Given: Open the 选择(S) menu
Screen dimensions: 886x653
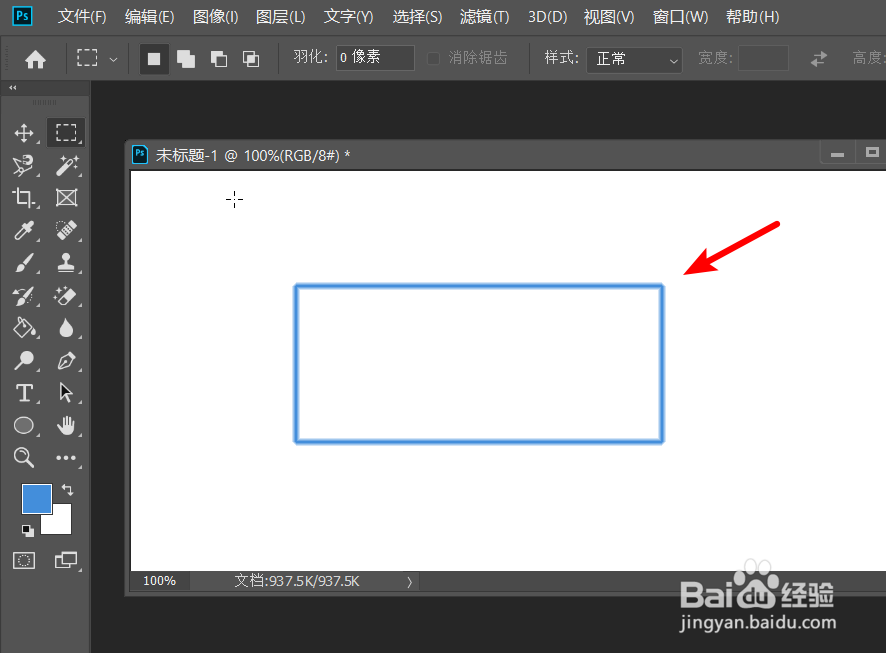Looking at the screenshot, I should [417, 17].
